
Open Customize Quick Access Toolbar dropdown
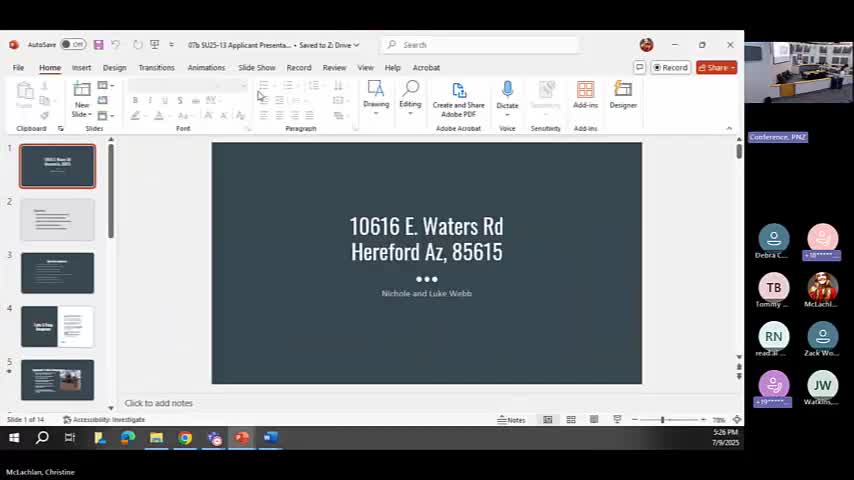click(x=172, y=45)
